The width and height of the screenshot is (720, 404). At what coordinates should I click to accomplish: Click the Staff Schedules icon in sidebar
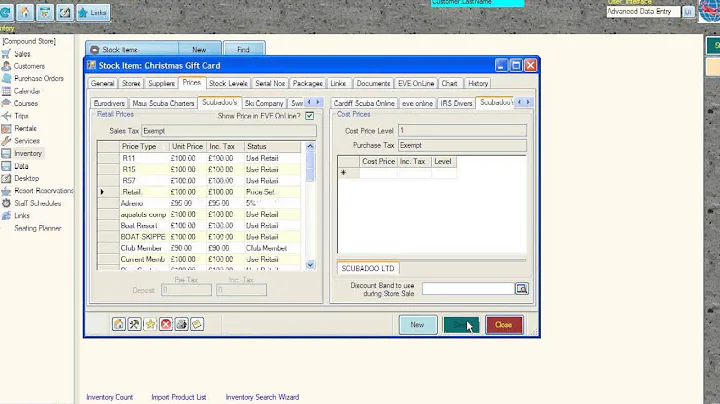coord(6,203)
